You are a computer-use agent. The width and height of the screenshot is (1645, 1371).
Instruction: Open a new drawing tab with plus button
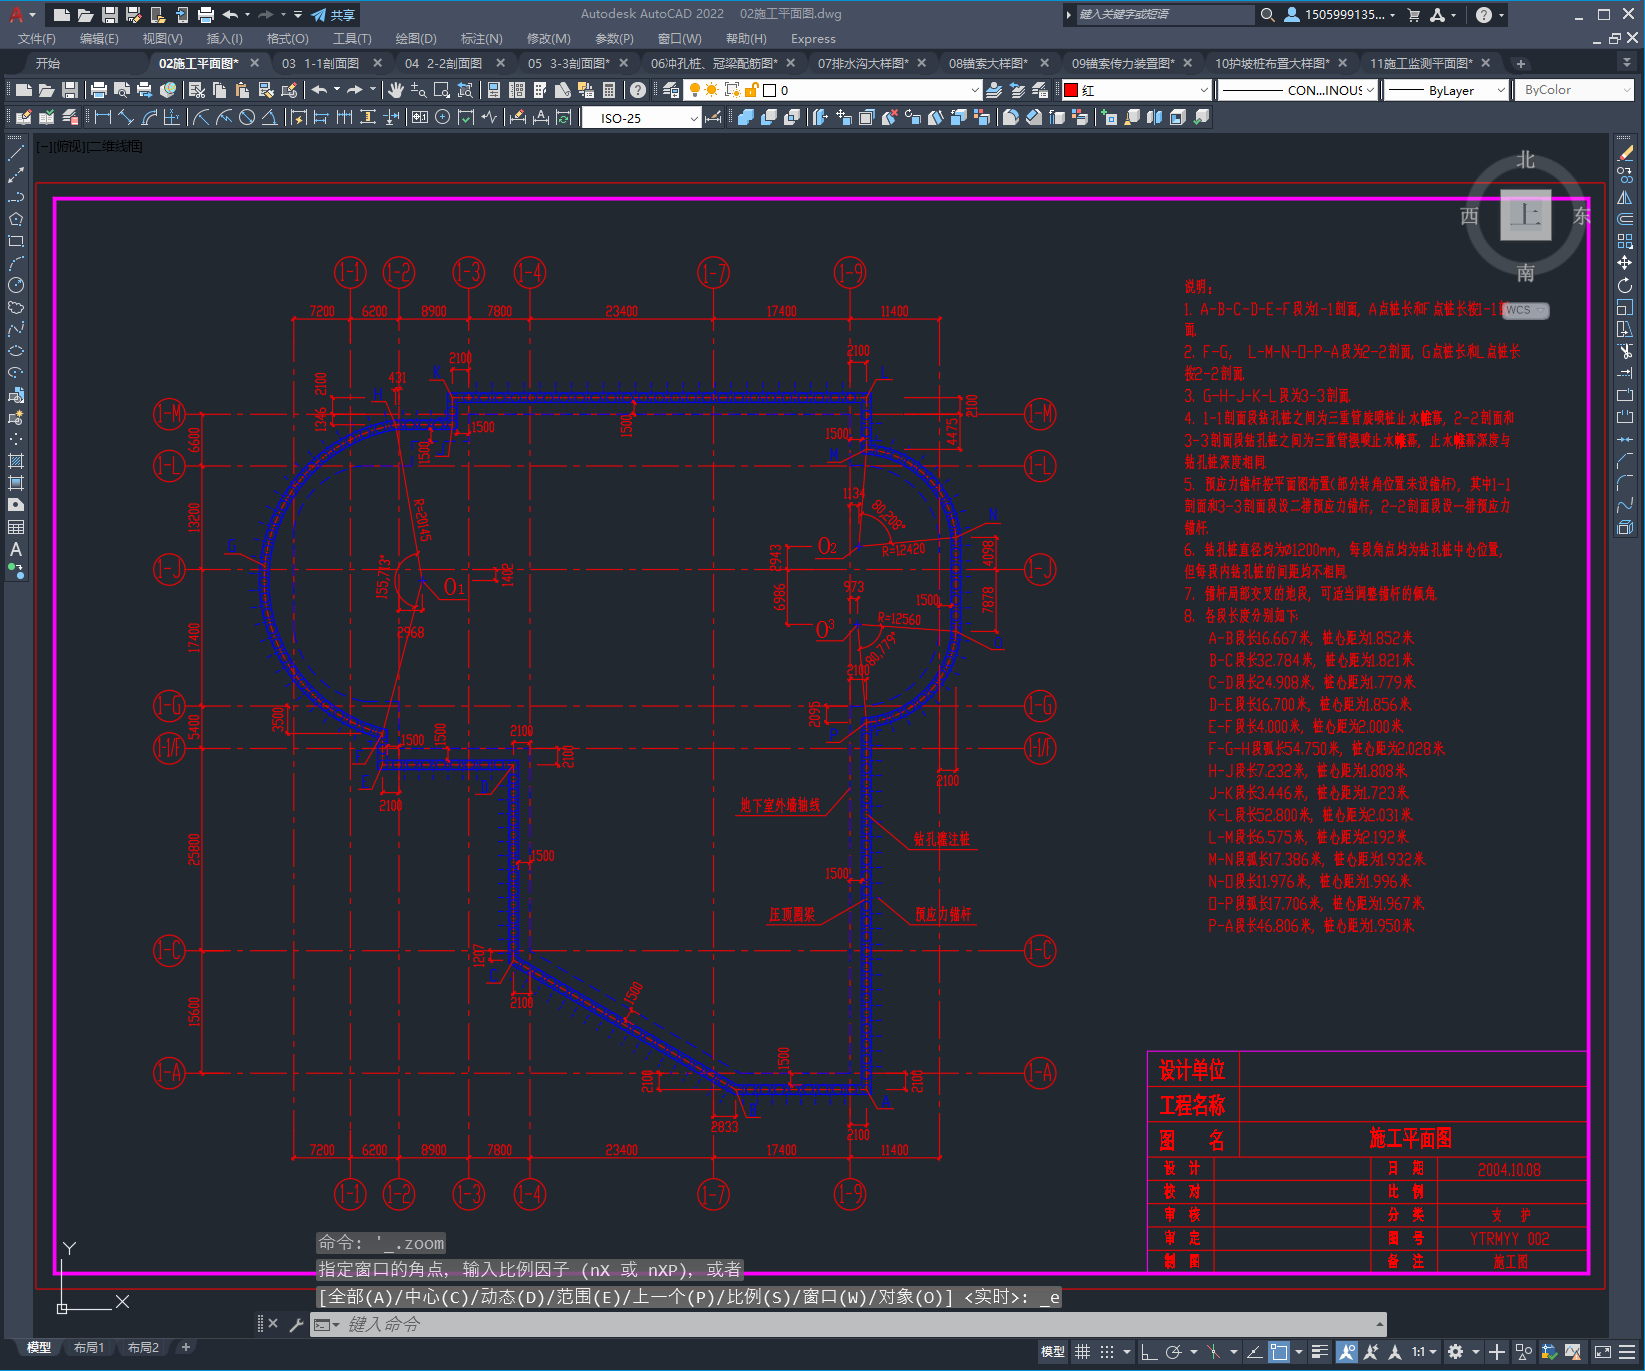pyautogui.click(x=1521, y=63)
